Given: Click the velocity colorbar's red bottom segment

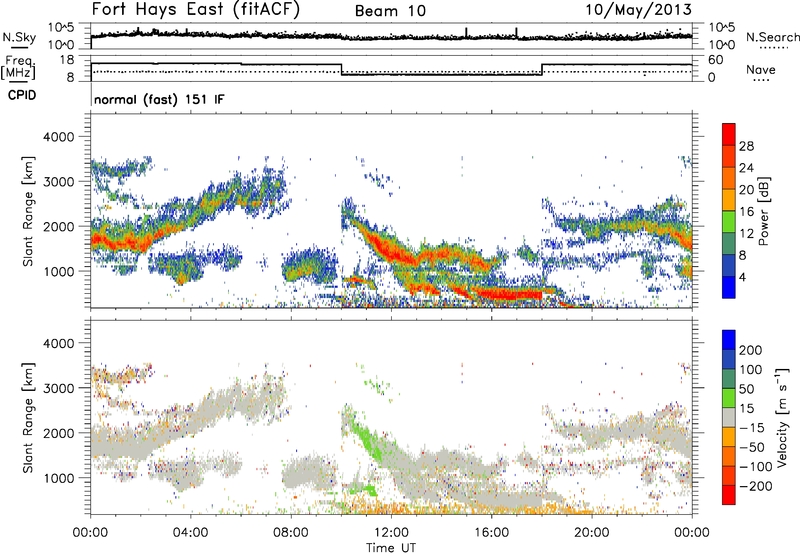Looking at the screenshot, I should coord(729,495).
